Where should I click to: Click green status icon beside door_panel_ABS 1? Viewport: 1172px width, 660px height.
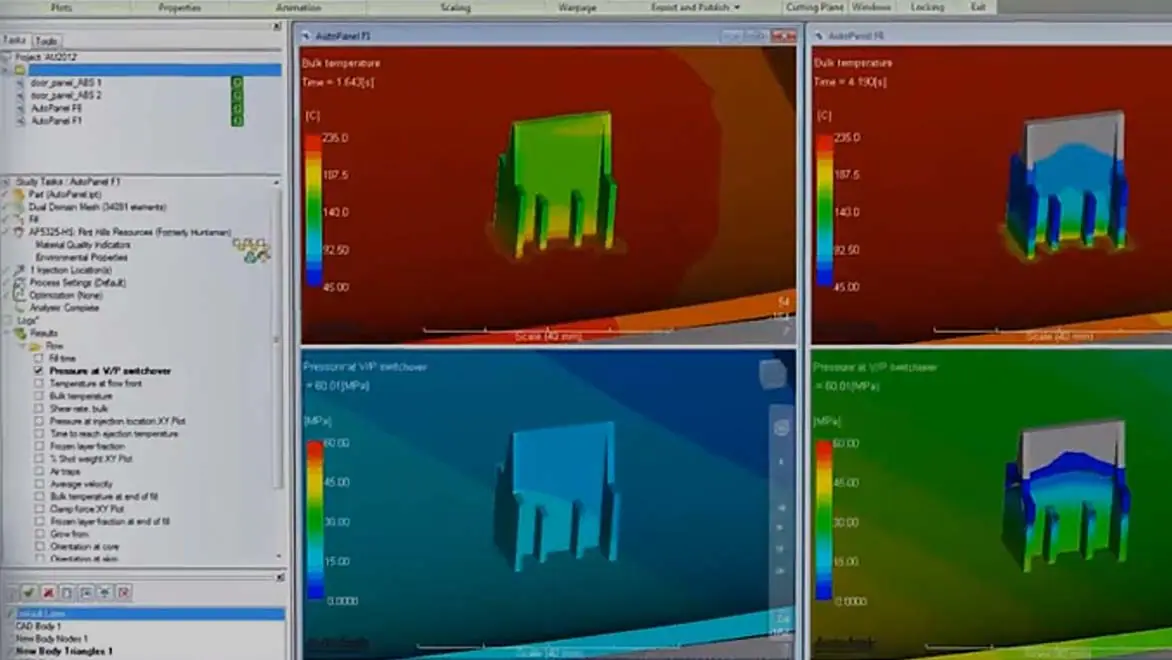tap(237, 83)
